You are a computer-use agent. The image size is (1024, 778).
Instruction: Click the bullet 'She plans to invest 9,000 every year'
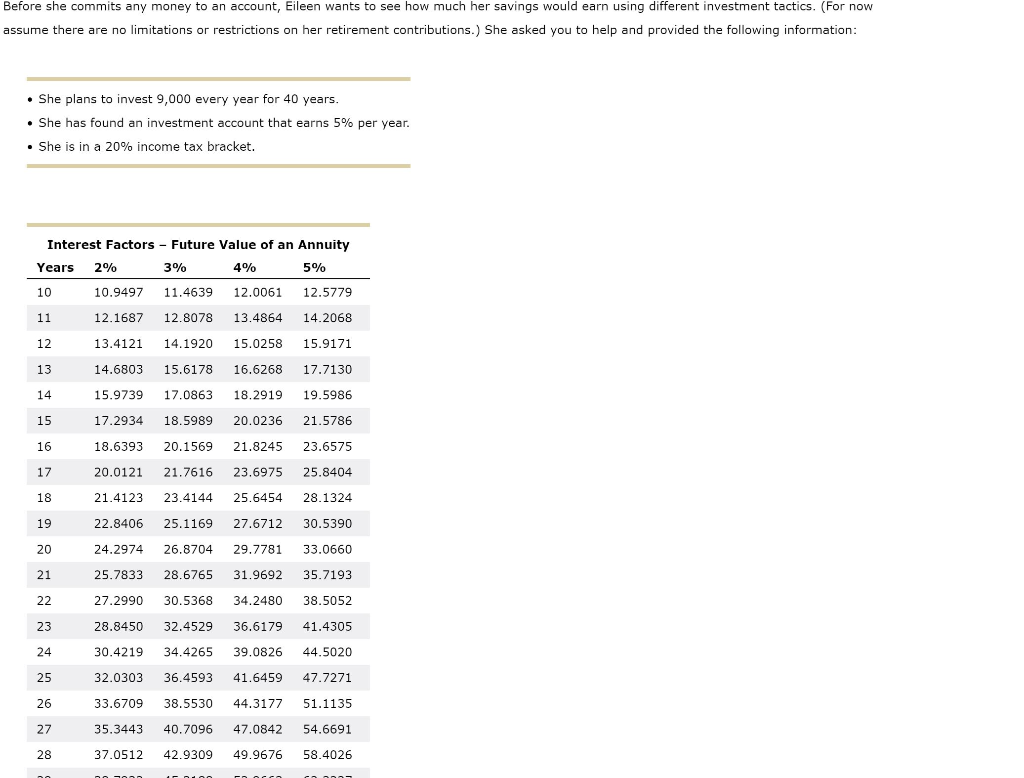point(183,99)
